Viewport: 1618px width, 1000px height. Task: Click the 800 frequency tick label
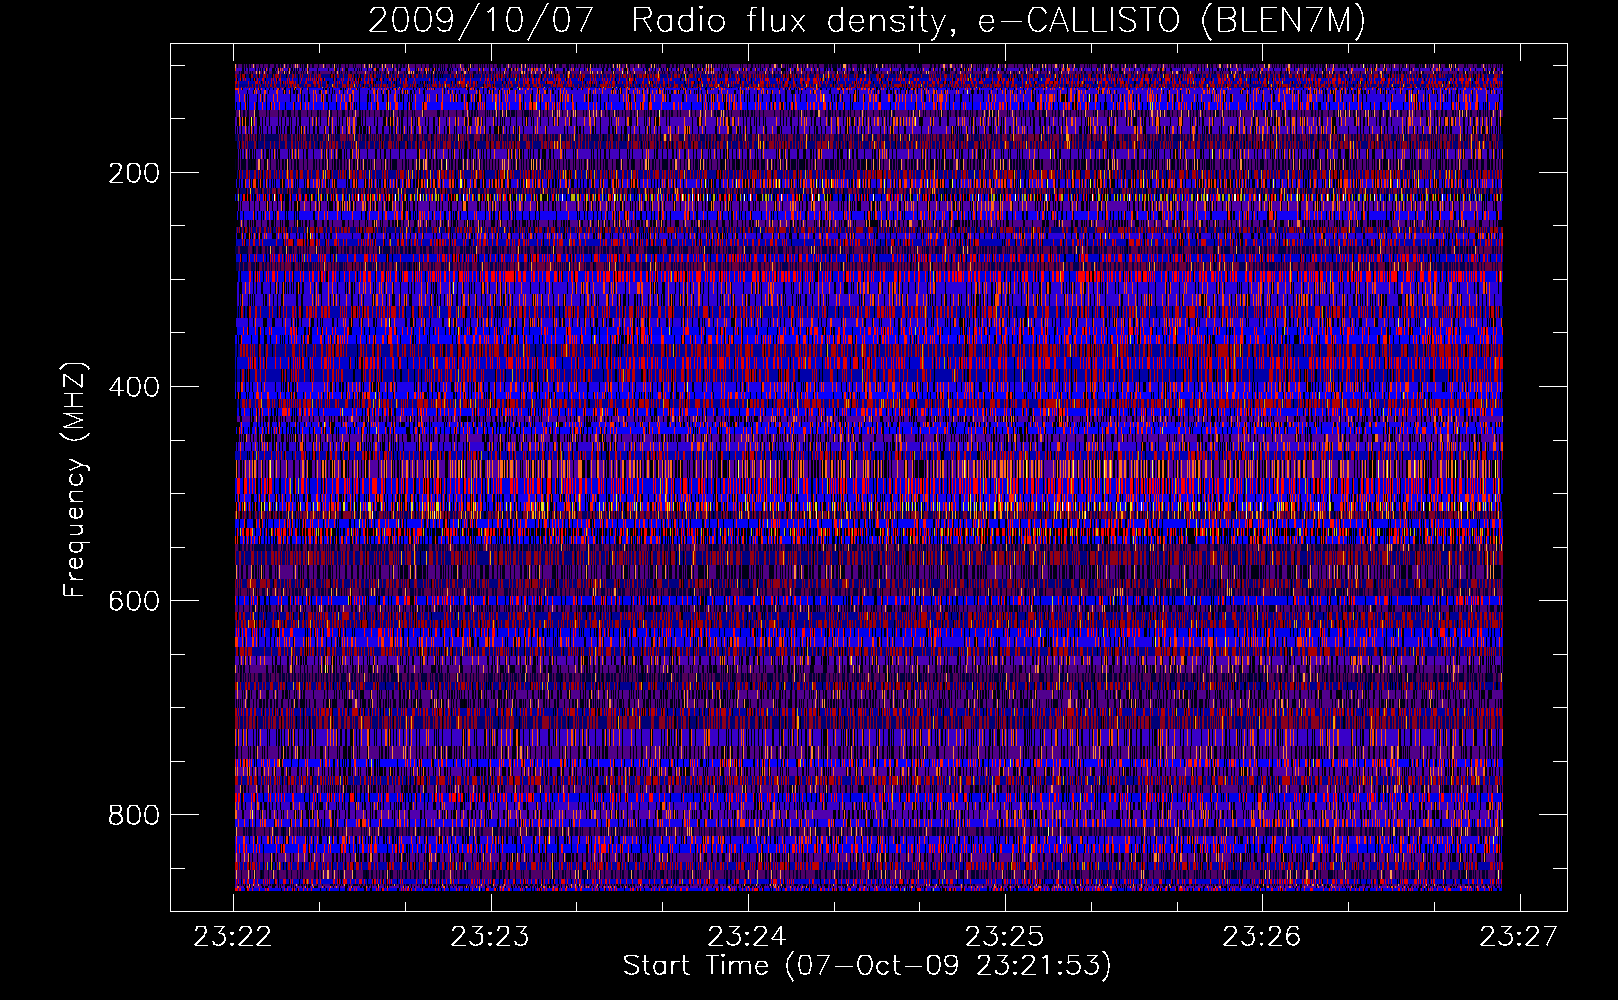pyautogui.click(x=133, y=815)
